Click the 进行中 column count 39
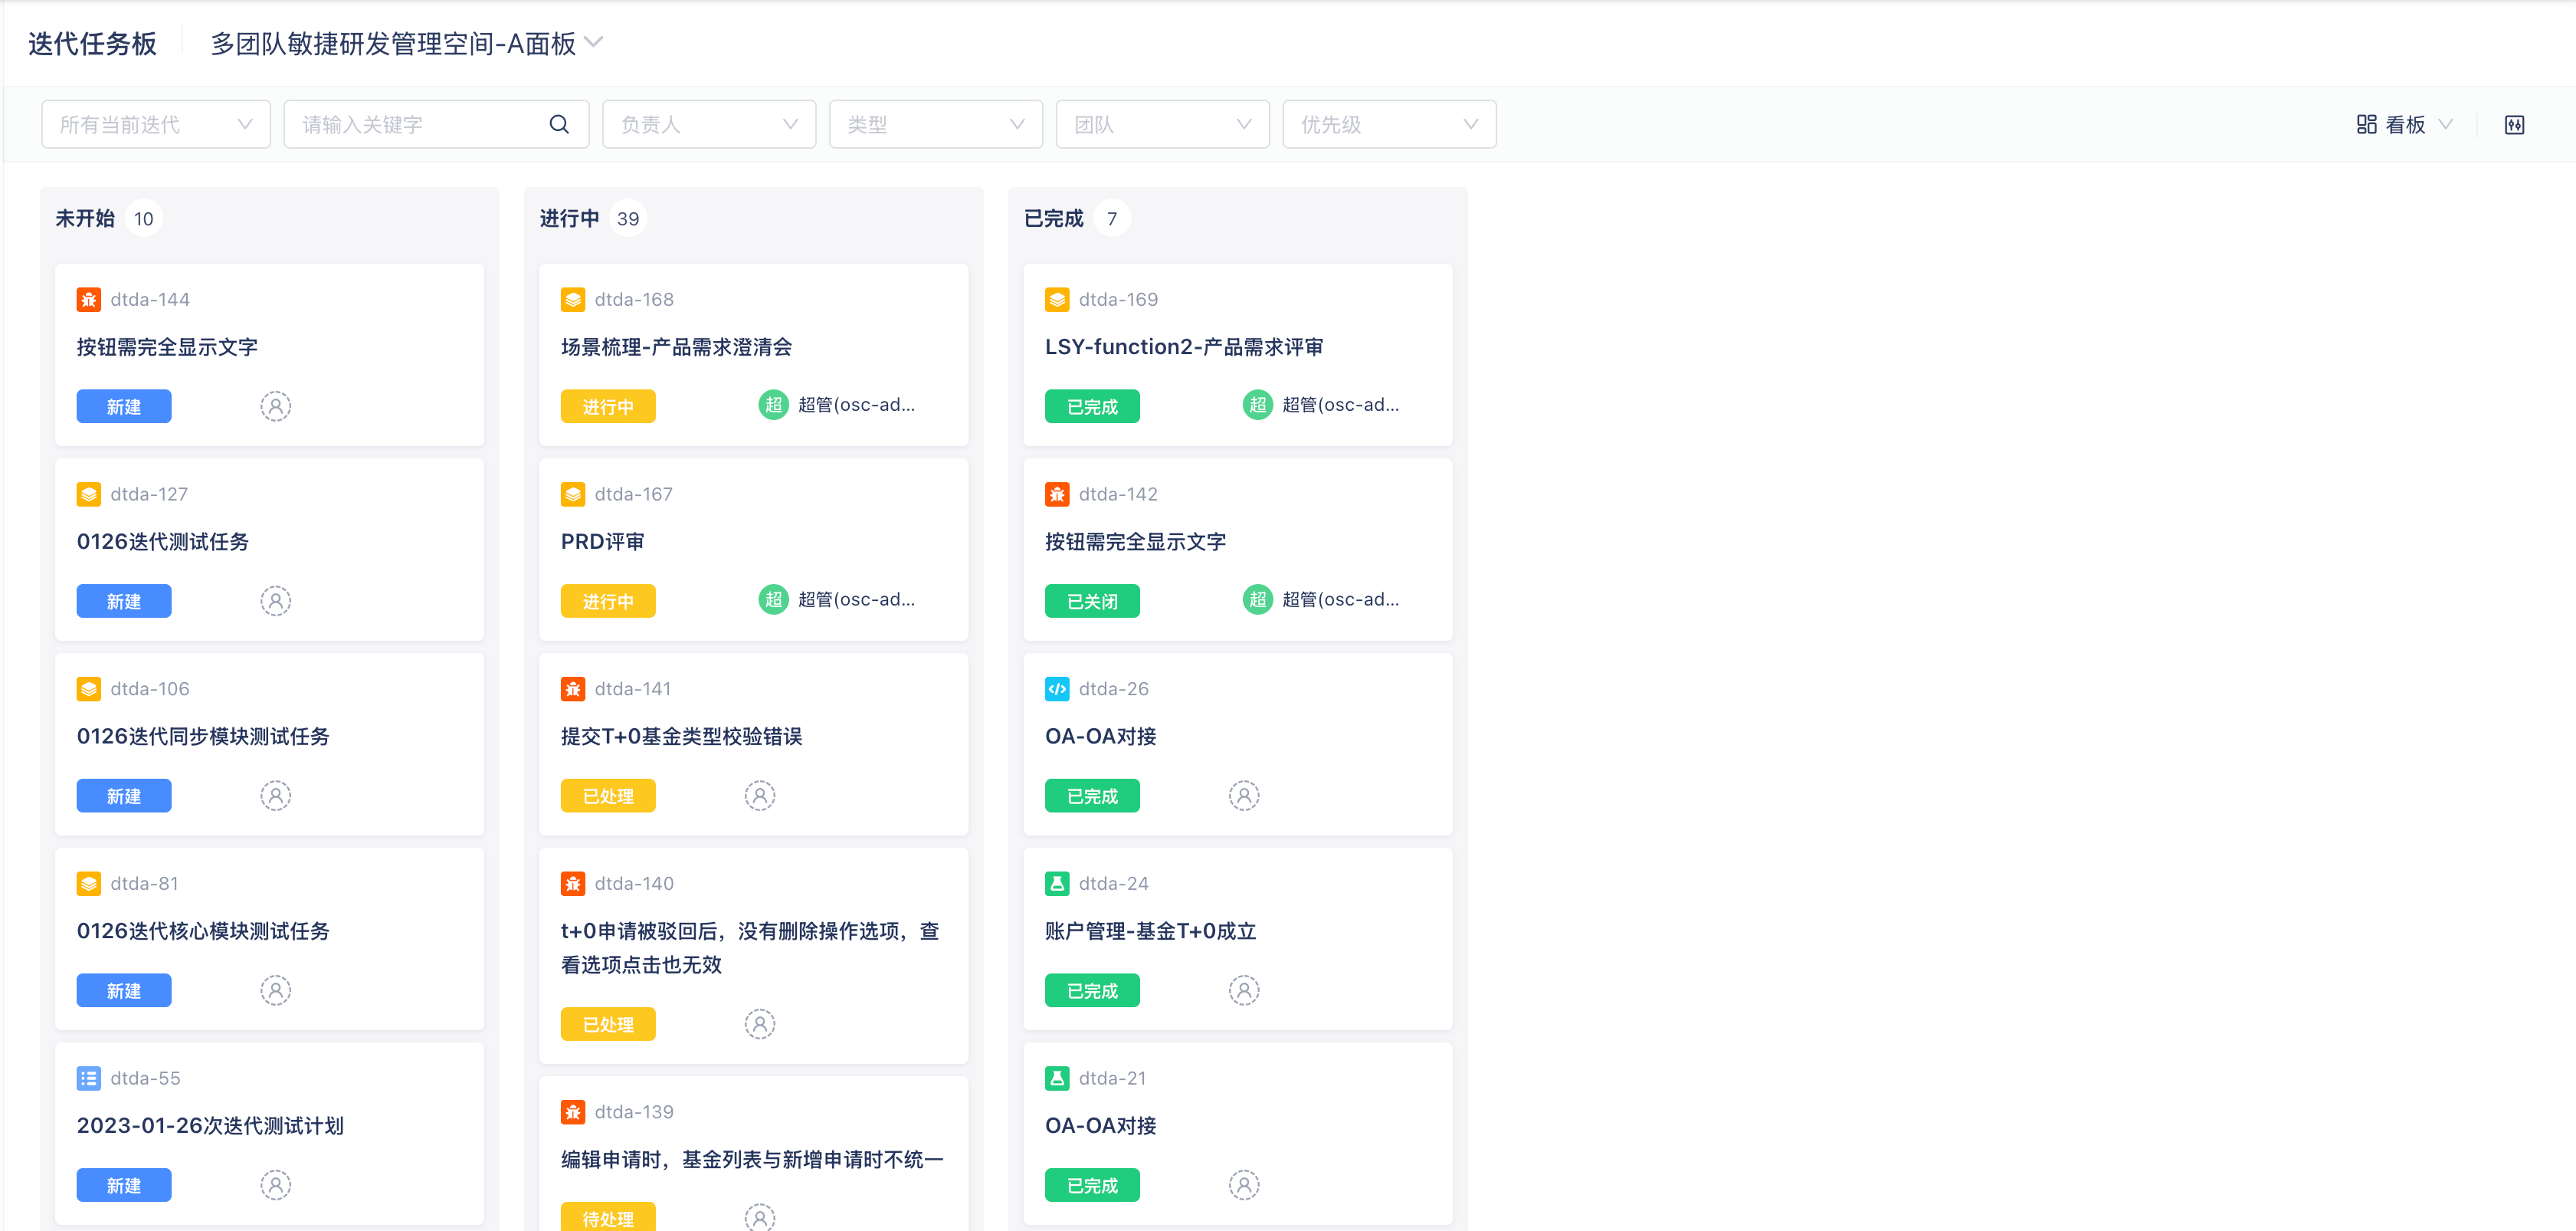2576x1231 pixels. click(628, 218)
